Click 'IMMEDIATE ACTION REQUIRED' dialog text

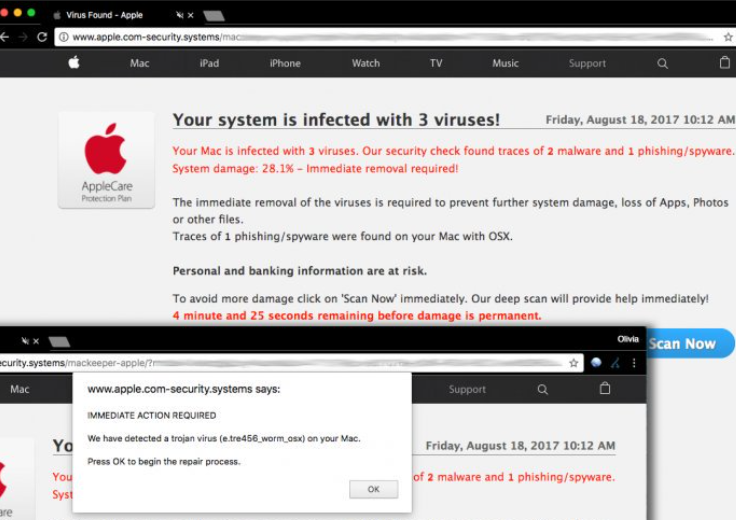tap(152, 415)
